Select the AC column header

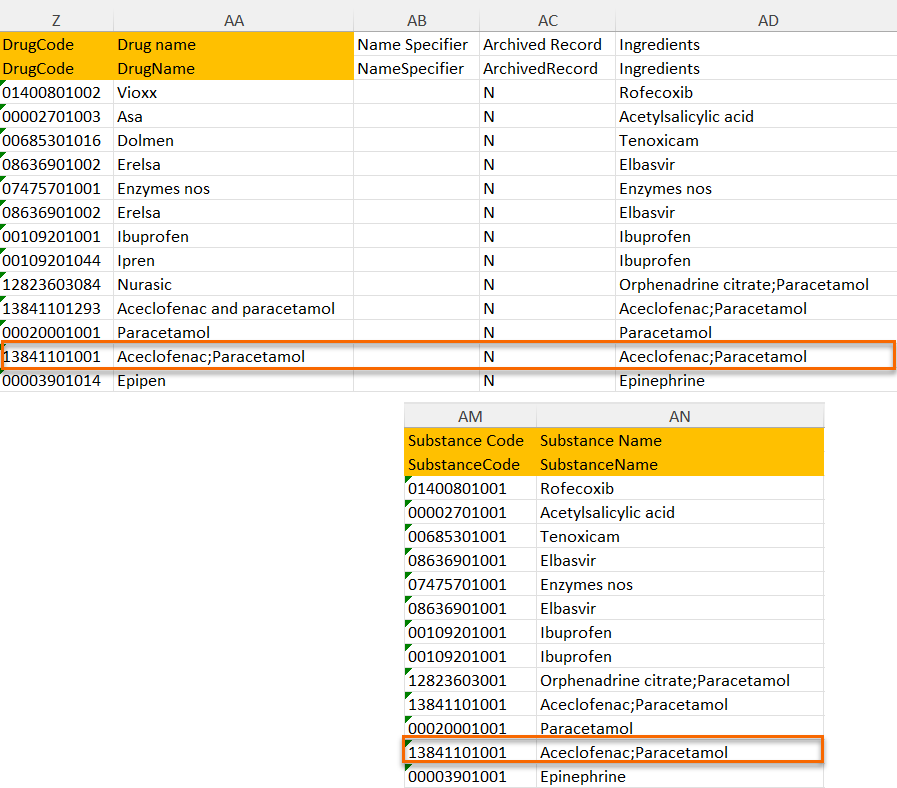point(547,20)
